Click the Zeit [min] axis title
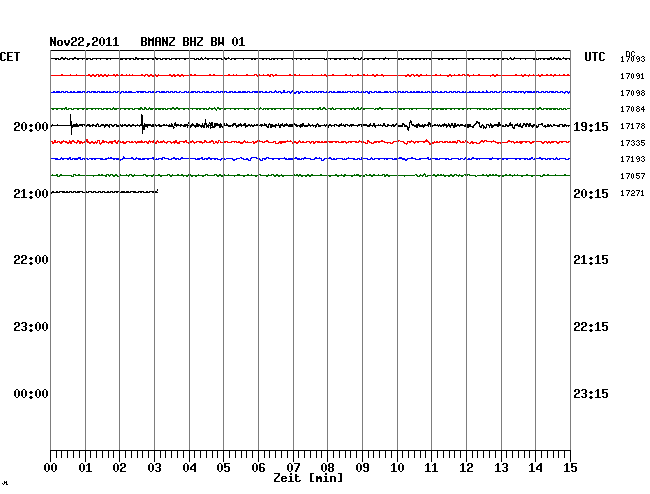This screenshot has width=650, height=494. coord(308,478)
